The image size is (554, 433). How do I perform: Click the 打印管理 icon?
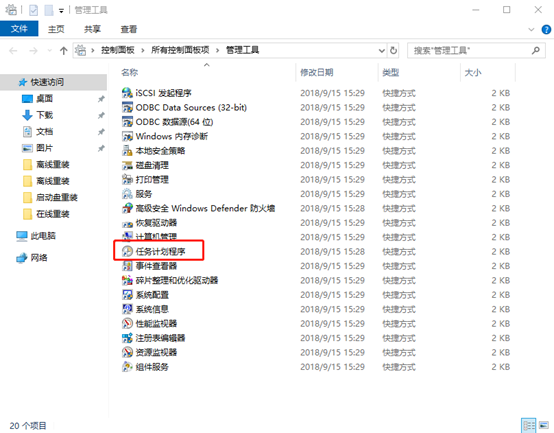[x=127, y=179]
